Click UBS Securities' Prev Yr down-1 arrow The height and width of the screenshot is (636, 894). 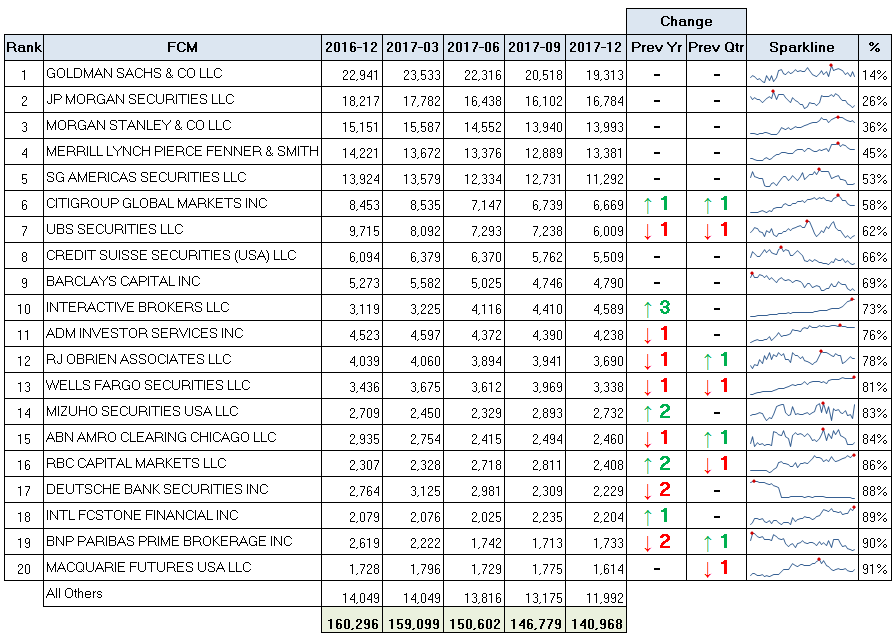point(656,230)
